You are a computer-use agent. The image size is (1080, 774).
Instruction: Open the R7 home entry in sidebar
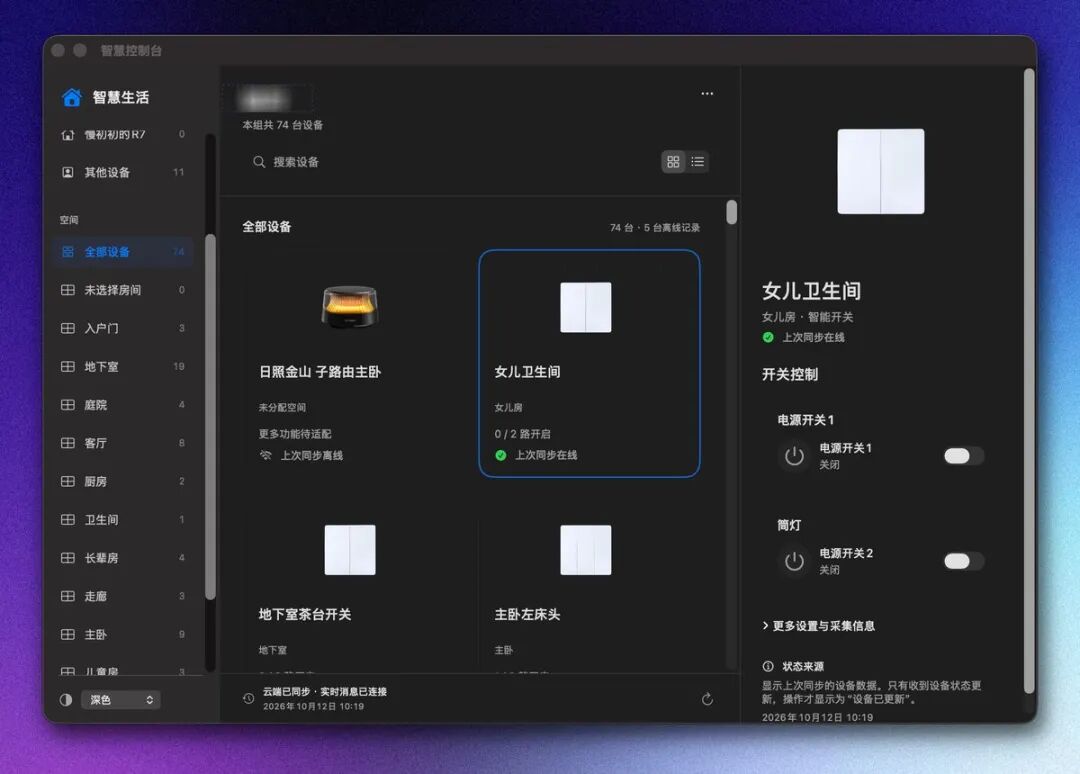(124, 134)
